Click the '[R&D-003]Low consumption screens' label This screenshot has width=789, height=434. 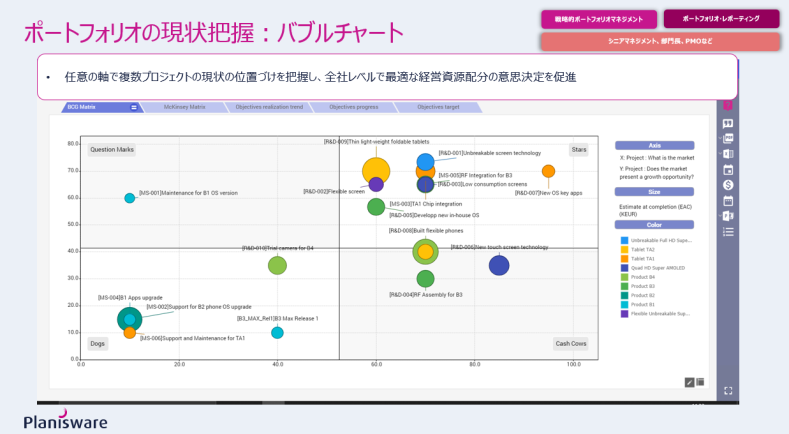pos(483,184)
